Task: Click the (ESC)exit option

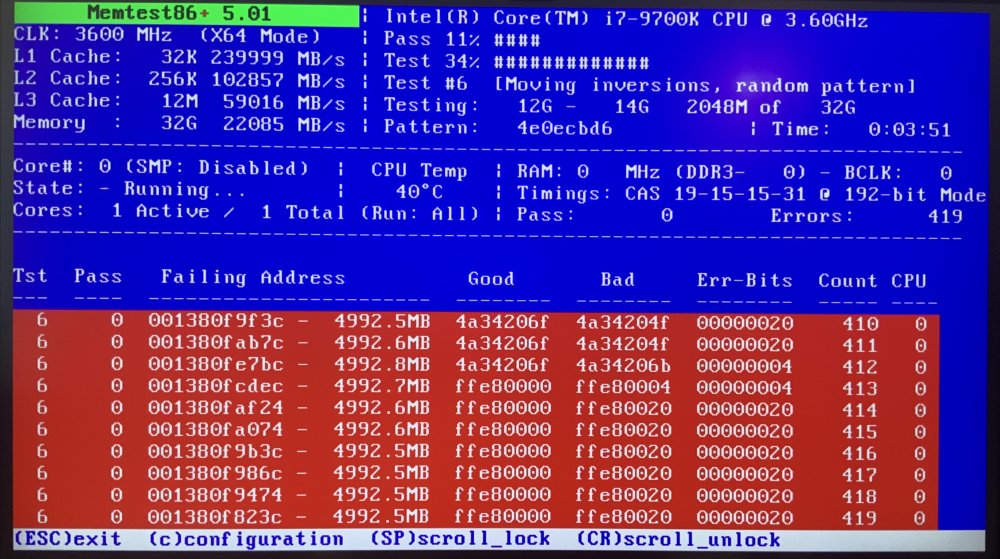Action: 68,539
